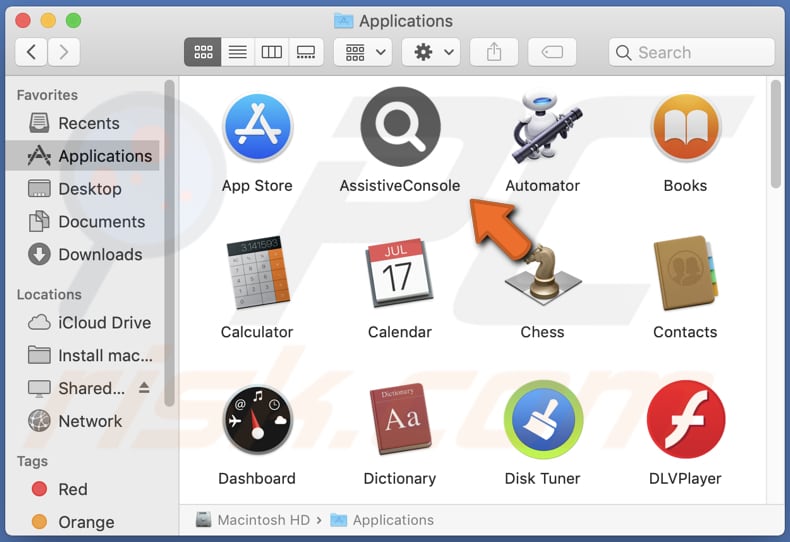Viewport: 790px width, 542px height.
Task: Filter by the Red tag
Action: coord(84,489)
